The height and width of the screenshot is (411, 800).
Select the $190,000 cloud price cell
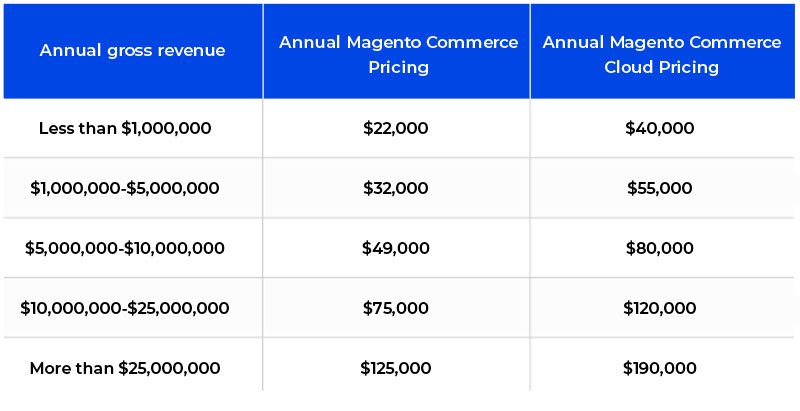pyautogui.click(x=660, y=368)
